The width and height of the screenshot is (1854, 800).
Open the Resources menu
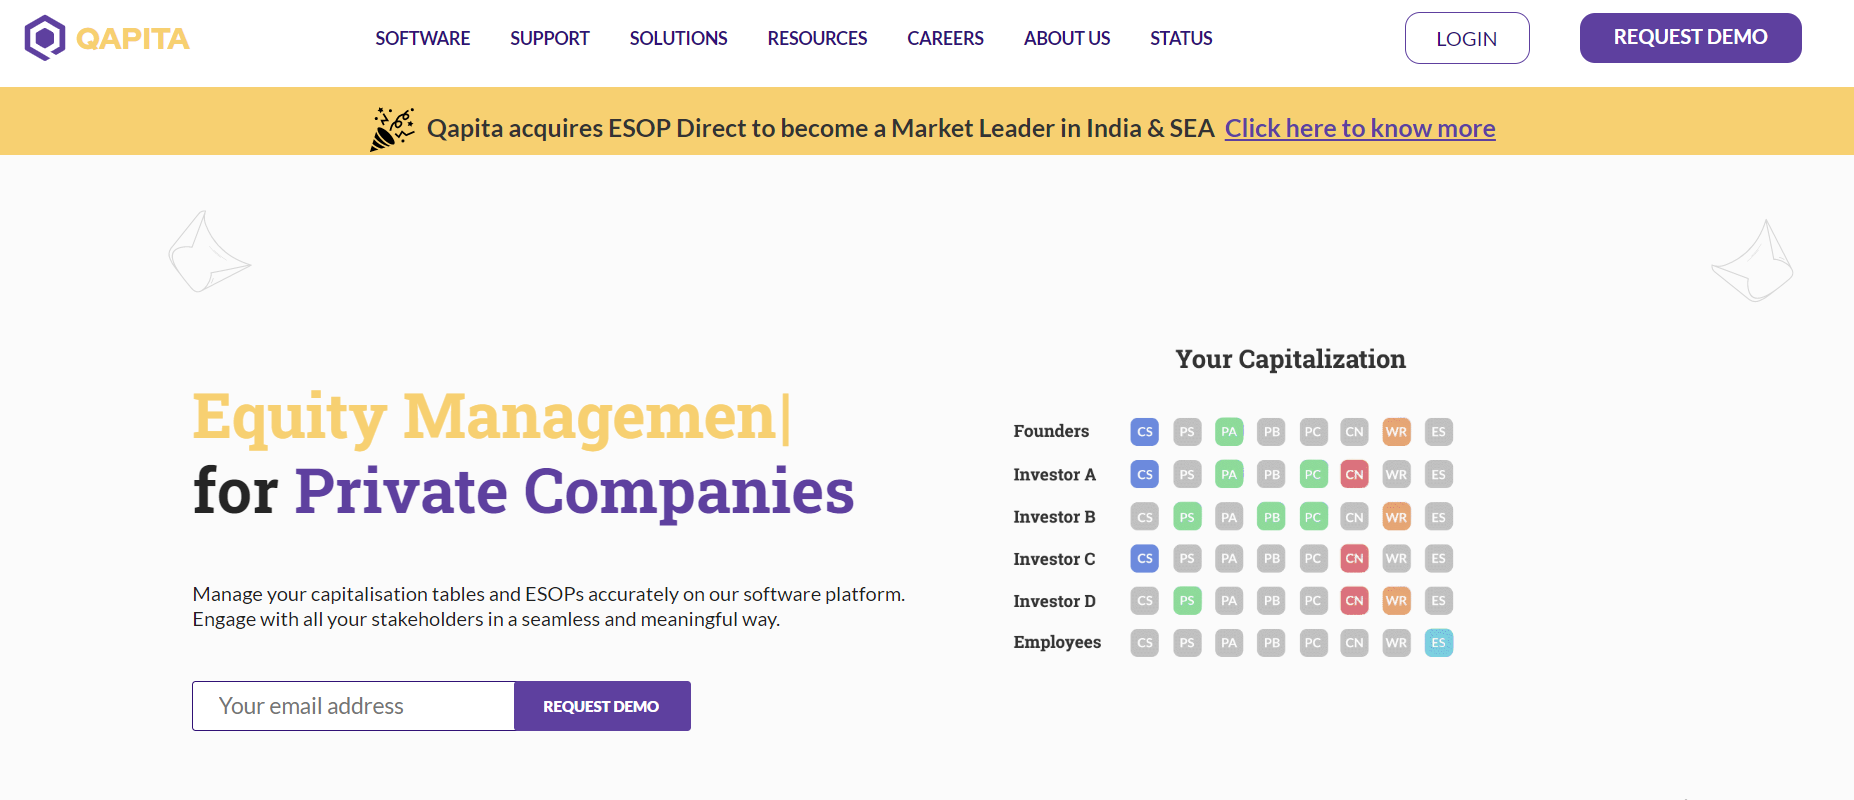pyautogui.click(x=817, y=38)
